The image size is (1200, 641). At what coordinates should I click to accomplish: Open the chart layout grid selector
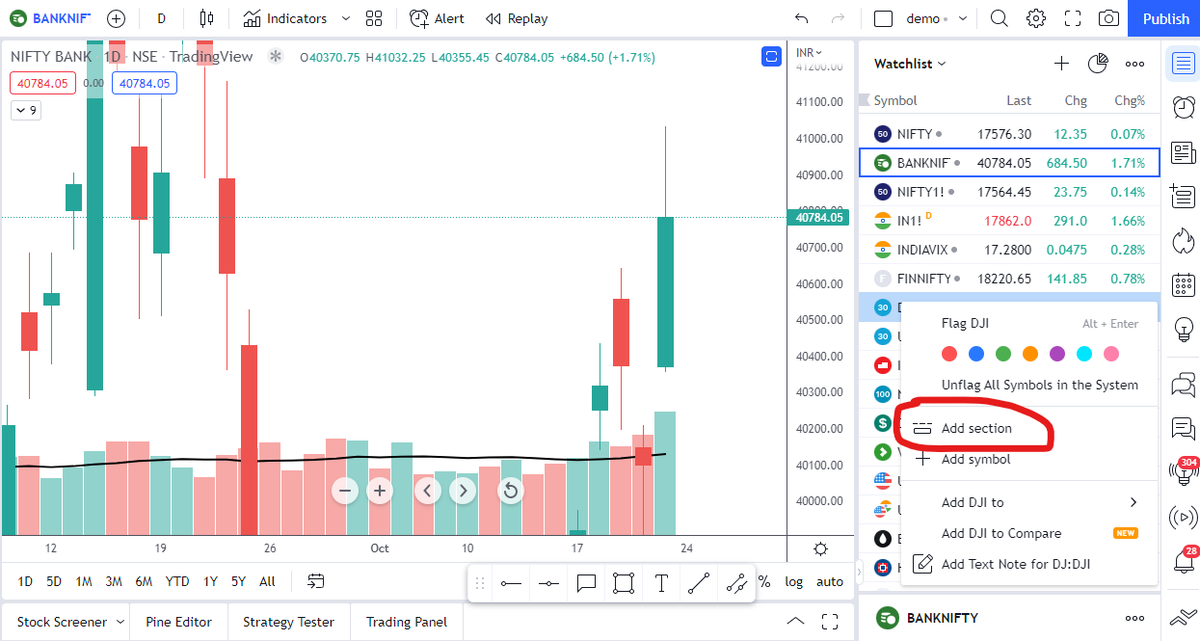374,18
